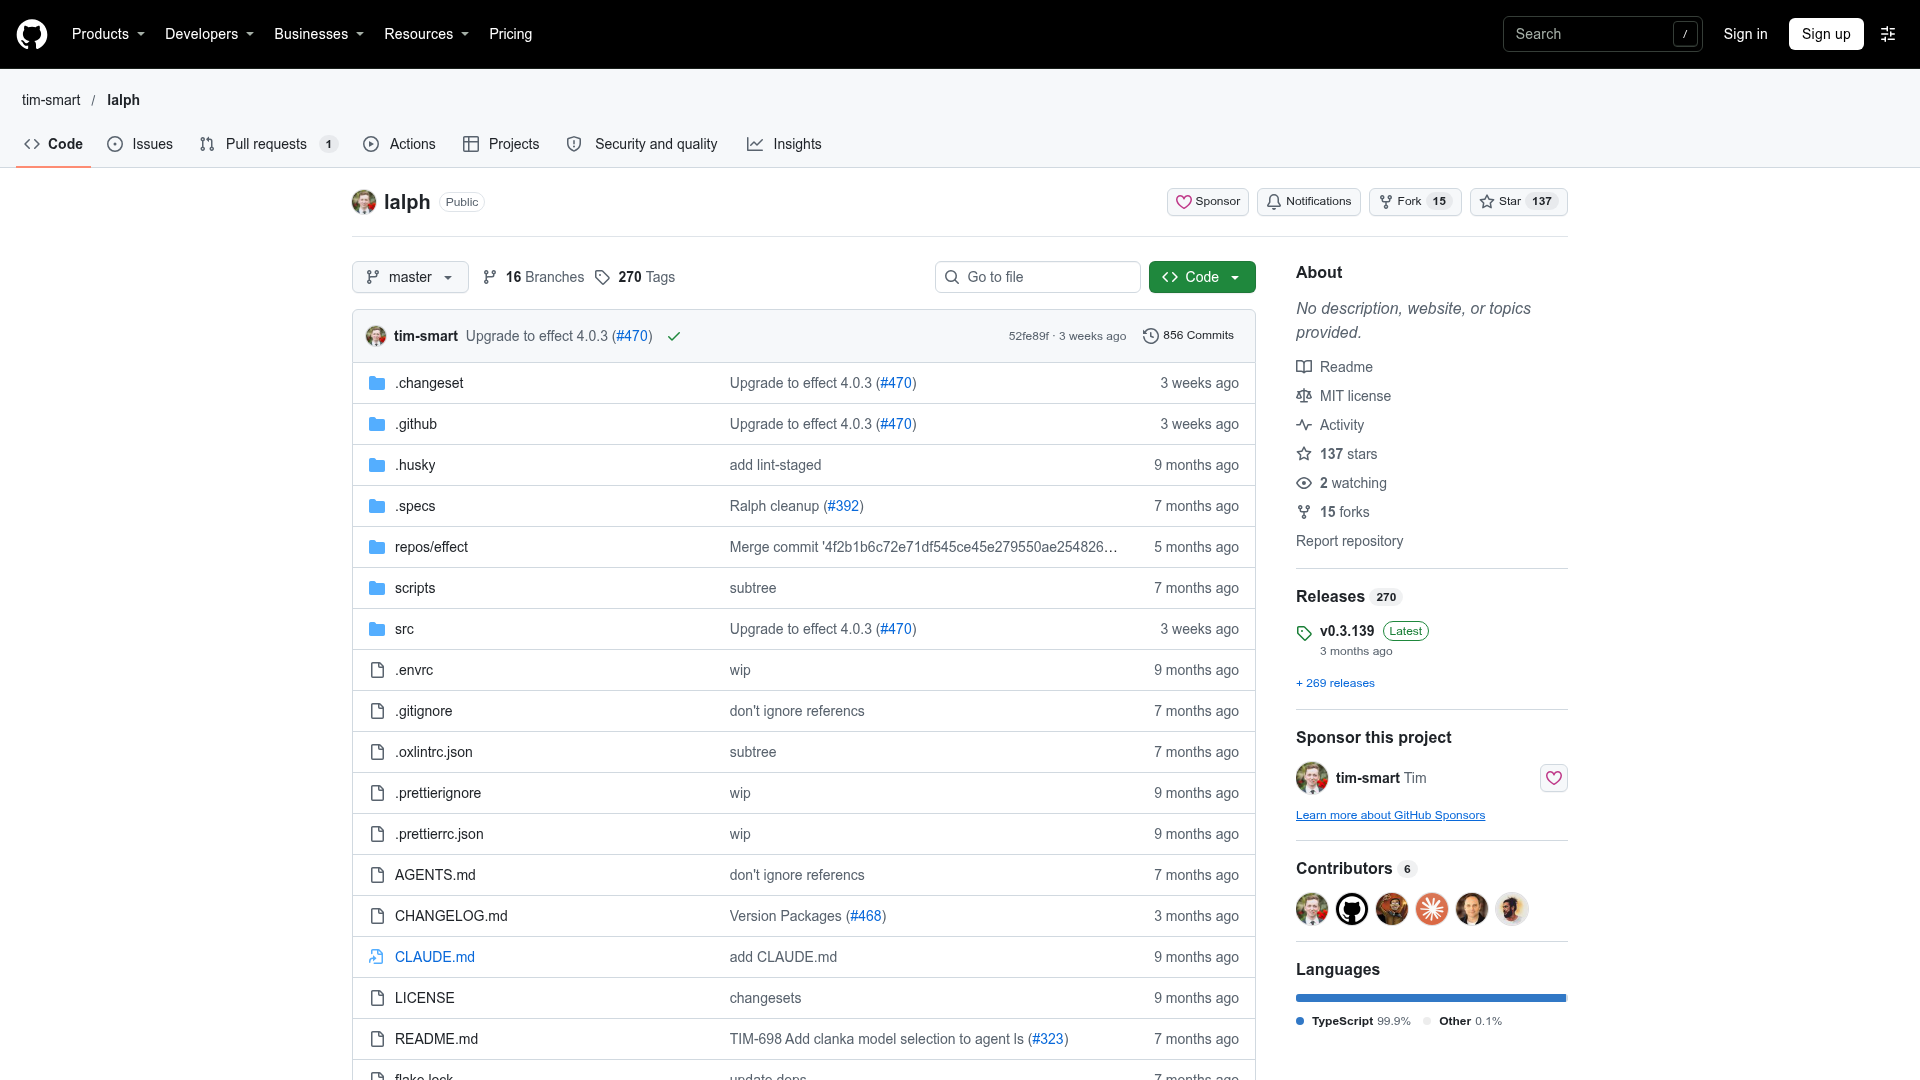Switch to the Issues tab
Viewport: 1920px width, 1080px height.
click(140, 144)
